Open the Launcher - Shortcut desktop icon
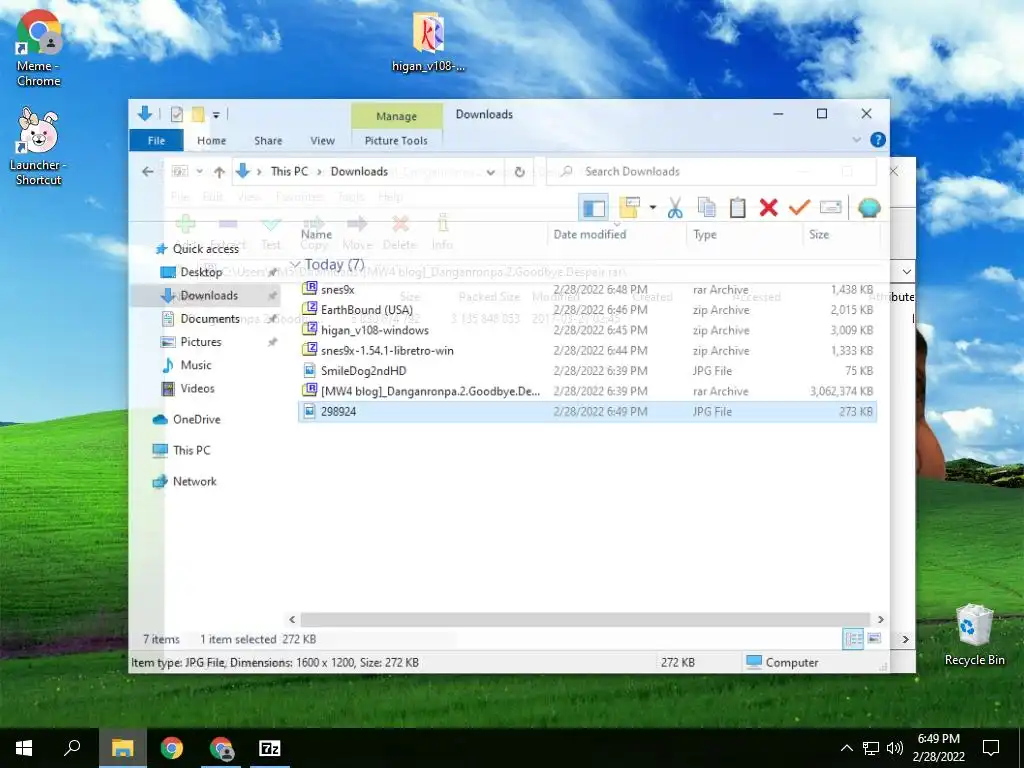This screenshot has height=768, width=1024. [39, 147]
